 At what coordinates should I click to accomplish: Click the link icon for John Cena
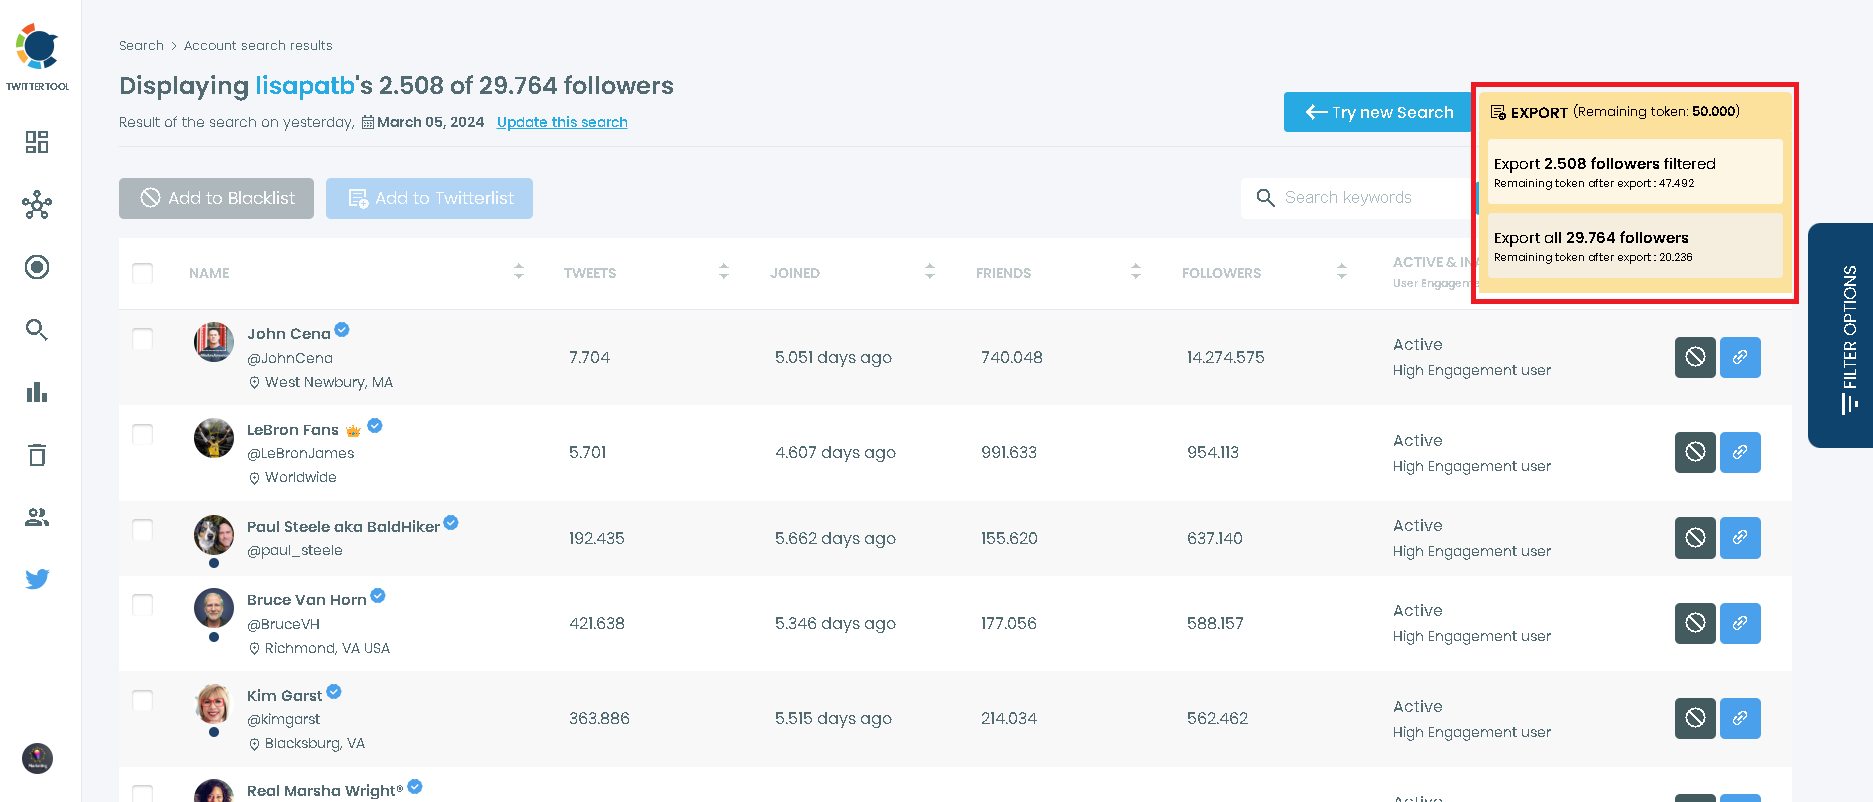click(1740, 357)
